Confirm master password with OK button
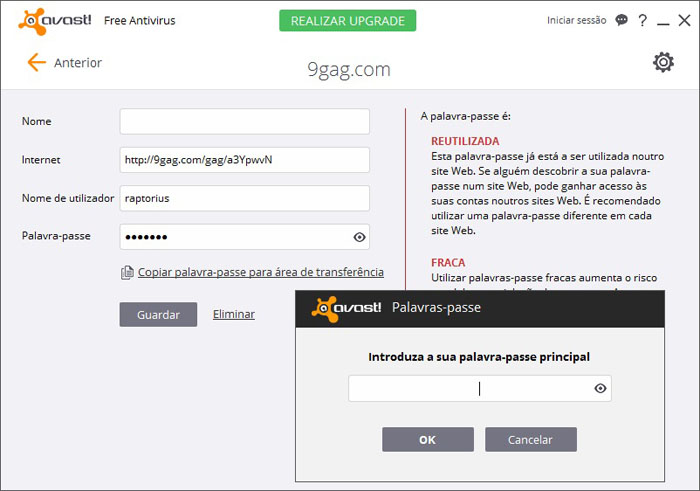The image size is (700, 491). tap(428, 440)
